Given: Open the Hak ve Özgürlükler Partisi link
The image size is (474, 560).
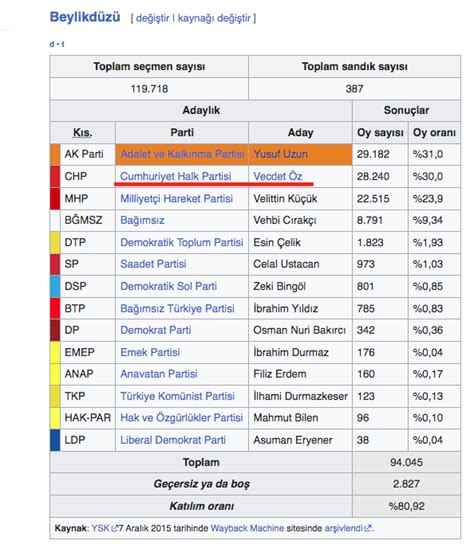Looking at the screenshot, I should [181, 418].
